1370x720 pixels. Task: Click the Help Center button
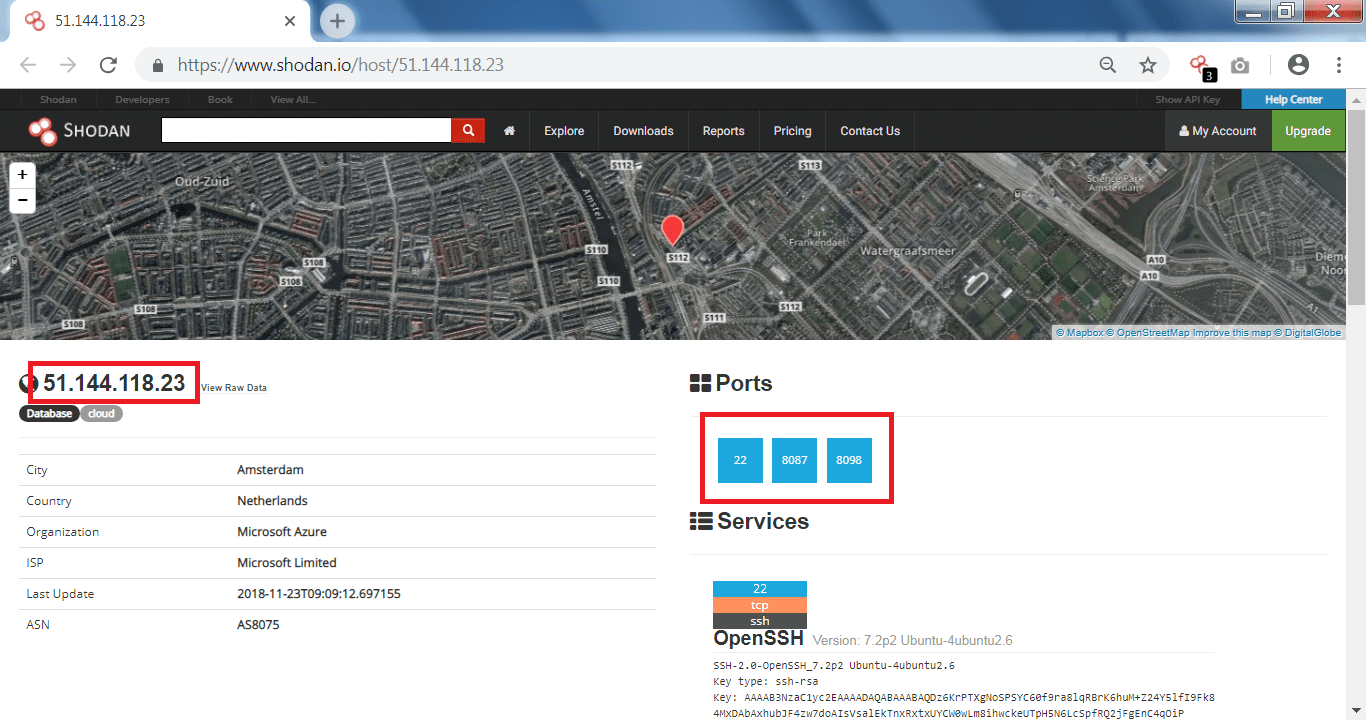[x=1293, y=100]
